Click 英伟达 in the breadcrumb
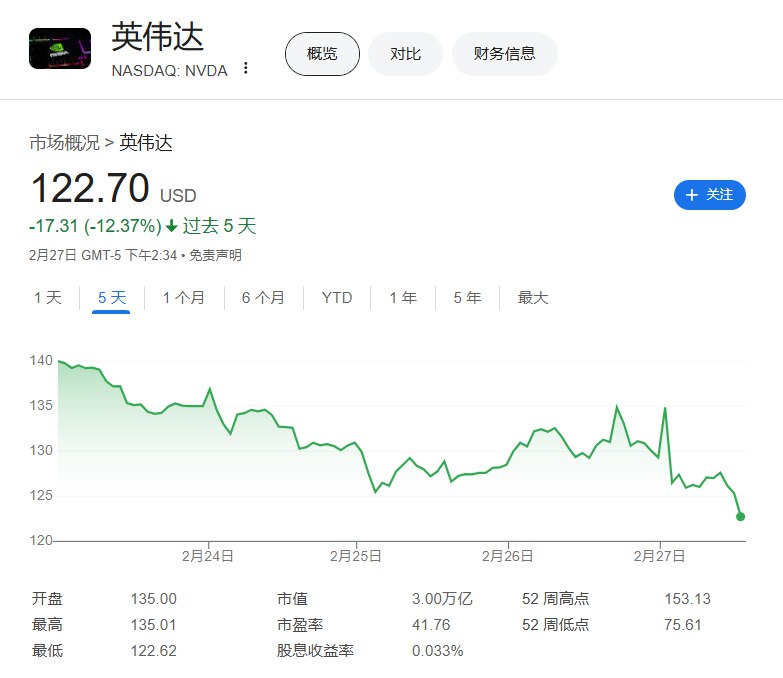Viewport: 783px width, 678px height. click(146, 143)
